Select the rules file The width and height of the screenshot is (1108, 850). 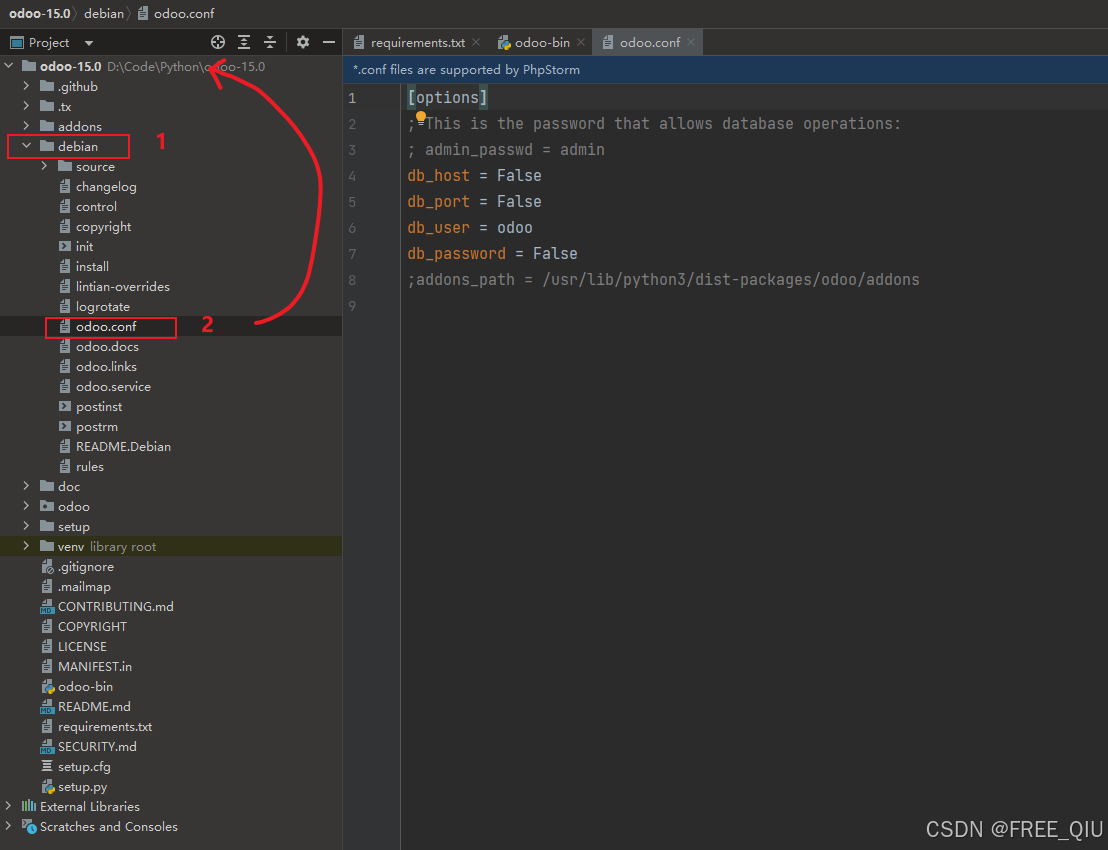point(90,466)
